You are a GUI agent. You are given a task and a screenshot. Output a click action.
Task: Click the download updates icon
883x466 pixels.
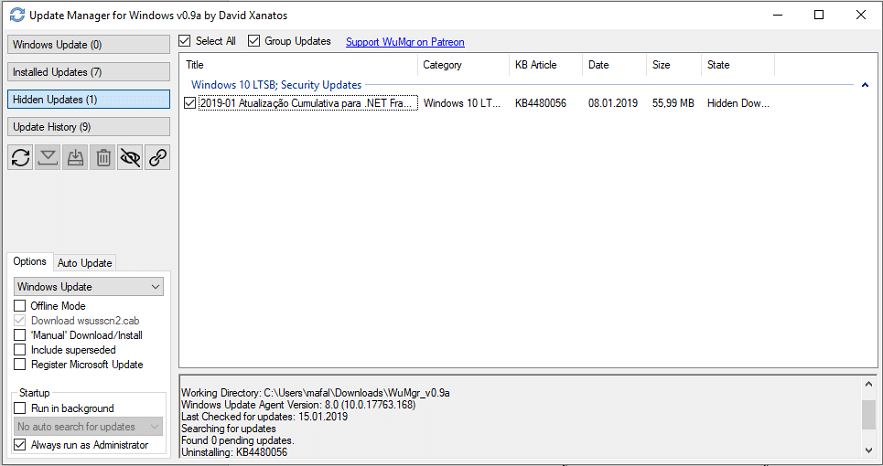pyautogui.click(x=48, y=158)
